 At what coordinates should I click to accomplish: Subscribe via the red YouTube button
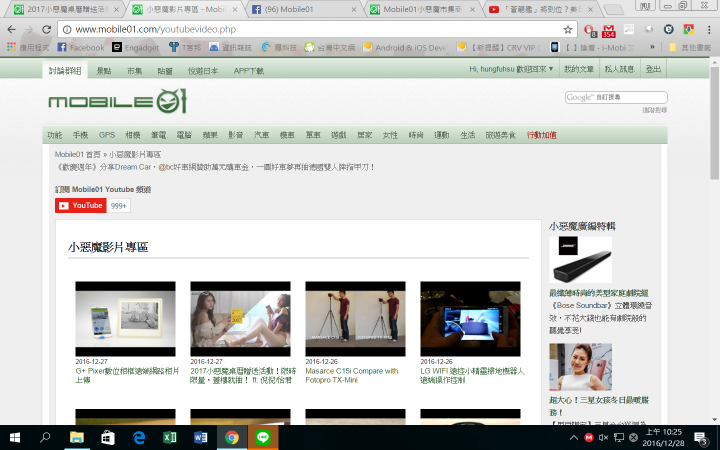pyautogui.click(x=81, y=205)
